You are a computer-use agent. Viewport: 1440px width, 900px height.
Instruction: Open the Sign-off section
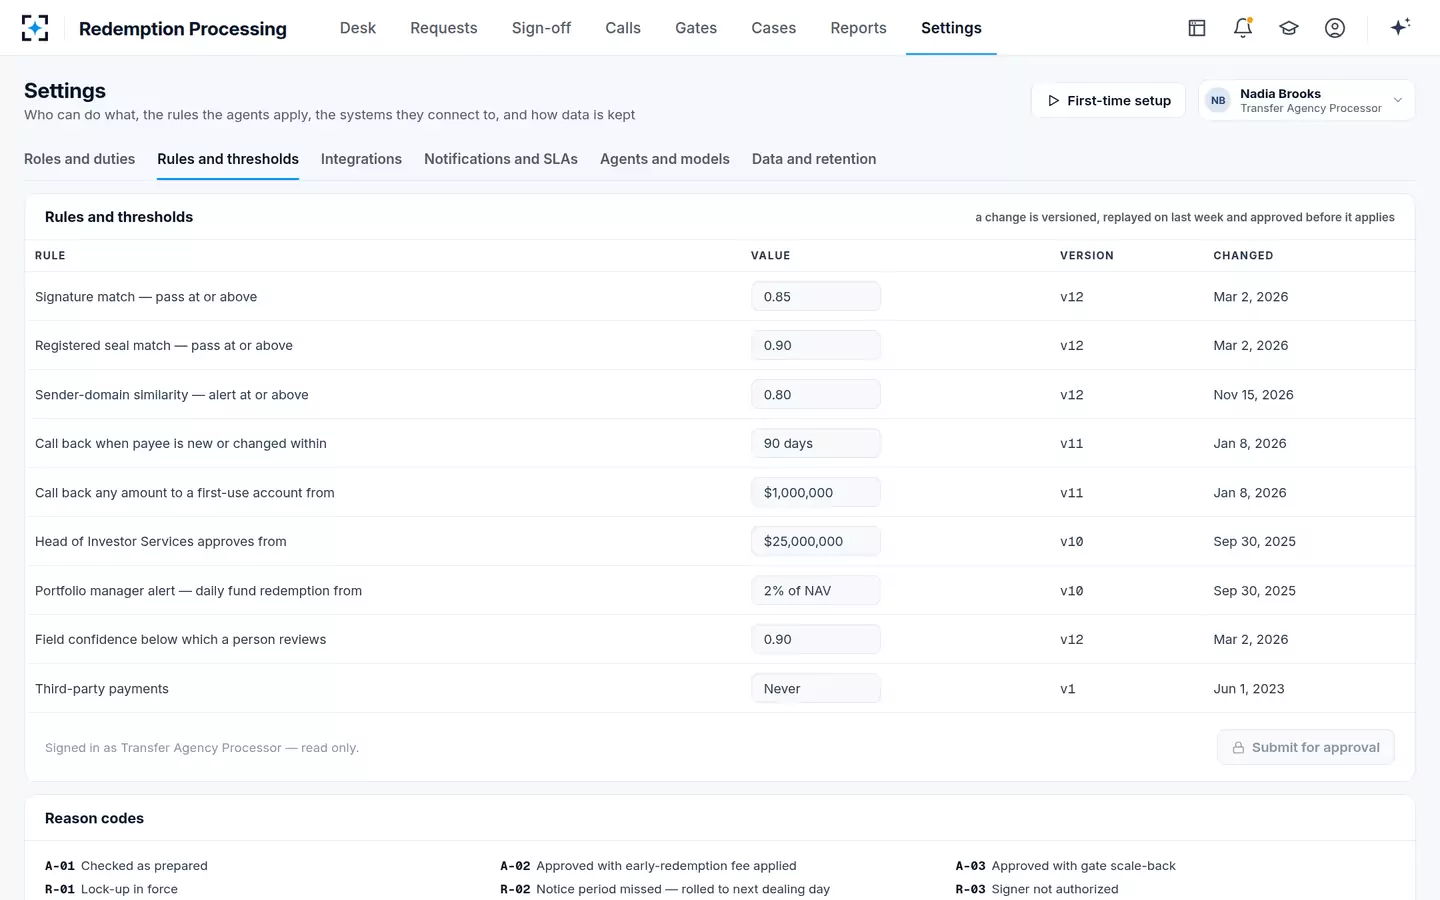click(541, 28)
